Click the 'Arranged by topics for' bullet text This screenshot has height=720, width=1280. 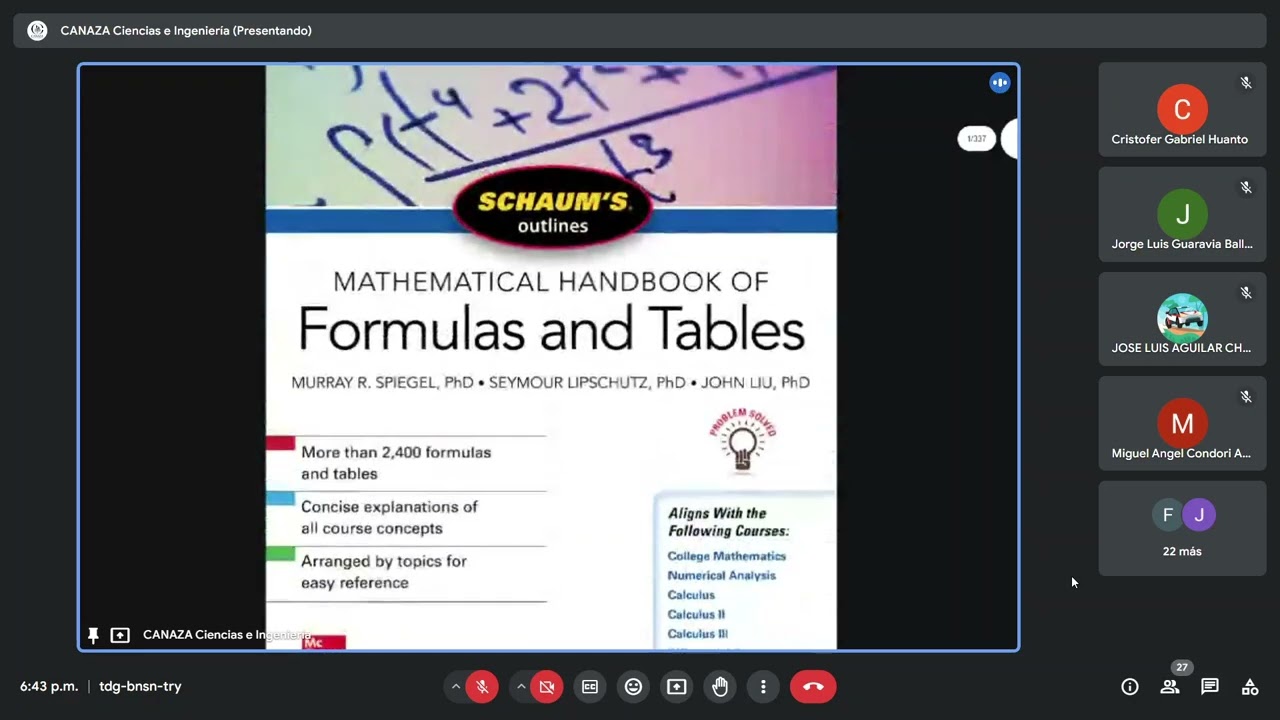[x=384, y=561]
